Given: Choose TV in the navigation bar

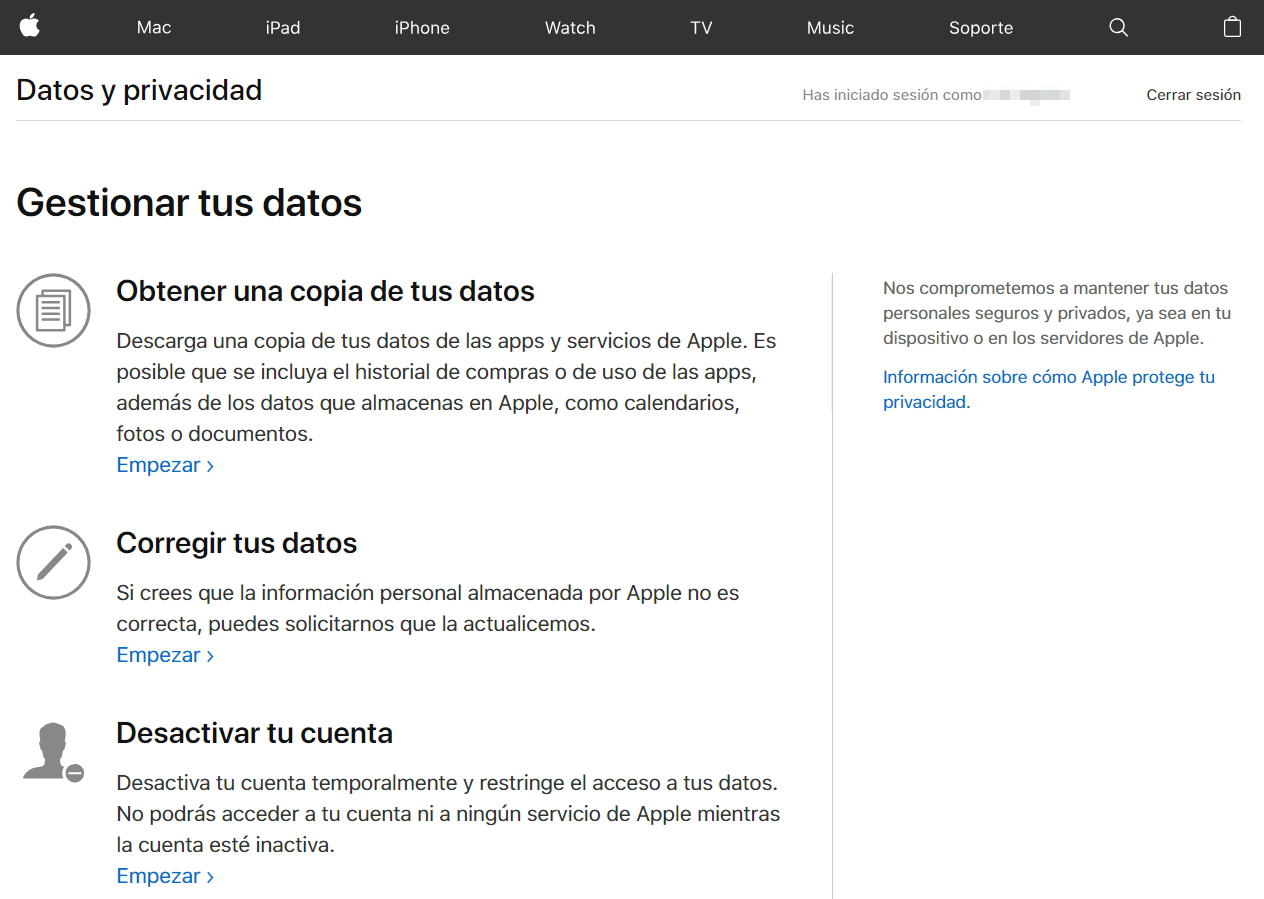Looking at the screenshot, I should (x=701, y=27).
